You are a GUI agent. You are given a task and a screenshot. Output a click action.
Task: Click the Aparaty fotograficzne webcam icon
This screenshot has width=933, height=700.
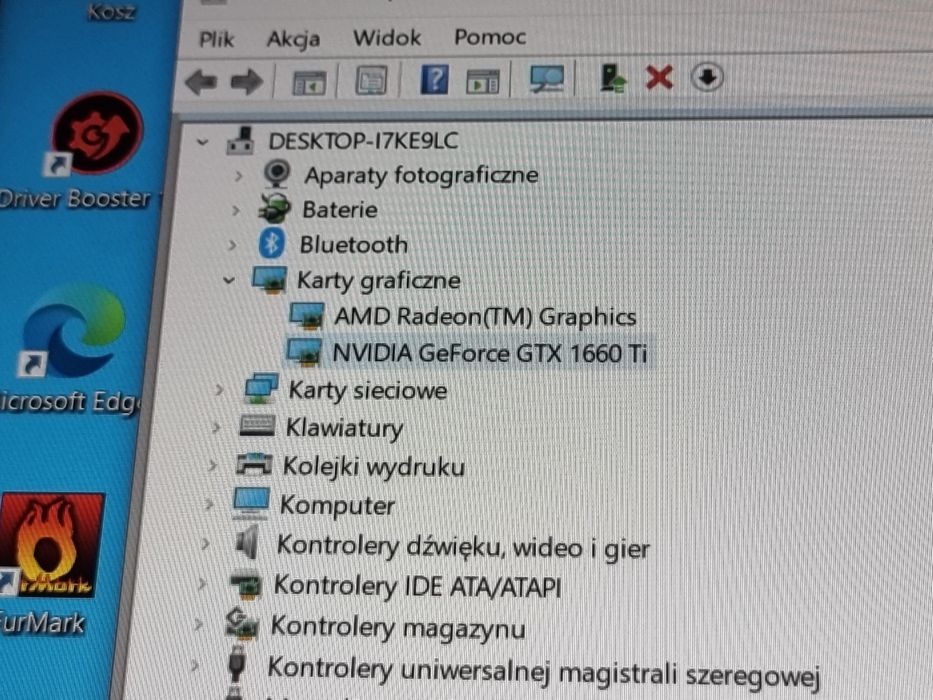click(277, 174)
